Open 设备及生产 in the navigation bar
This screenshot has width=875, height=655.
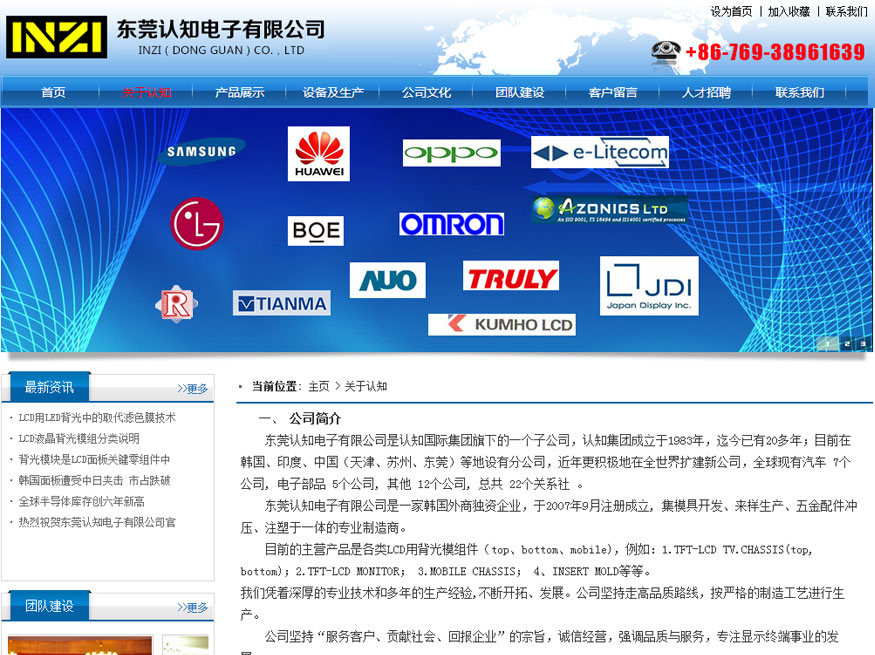point(333,93)
